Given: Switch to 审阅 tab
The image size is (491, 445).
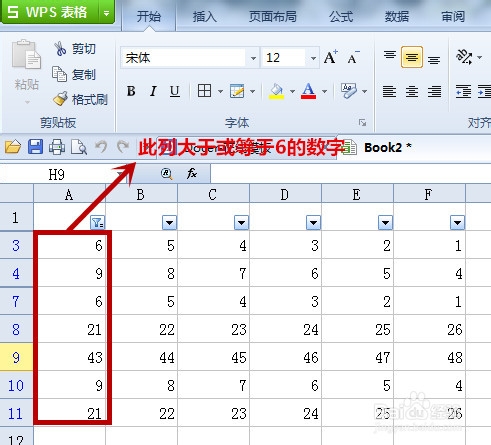Looking at the screenshot, I should 453,16.
